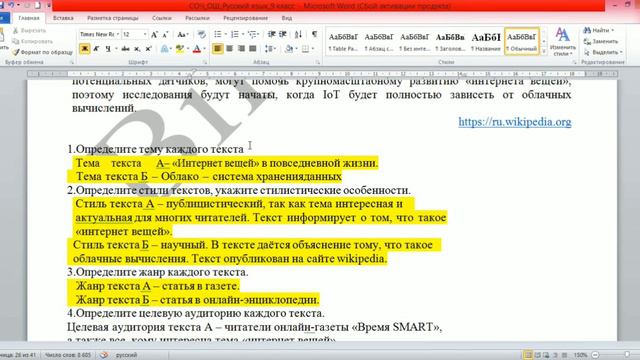Open the Insert (Вставка) tab
This screenshot has height=360, width=640.
[63, 18]
